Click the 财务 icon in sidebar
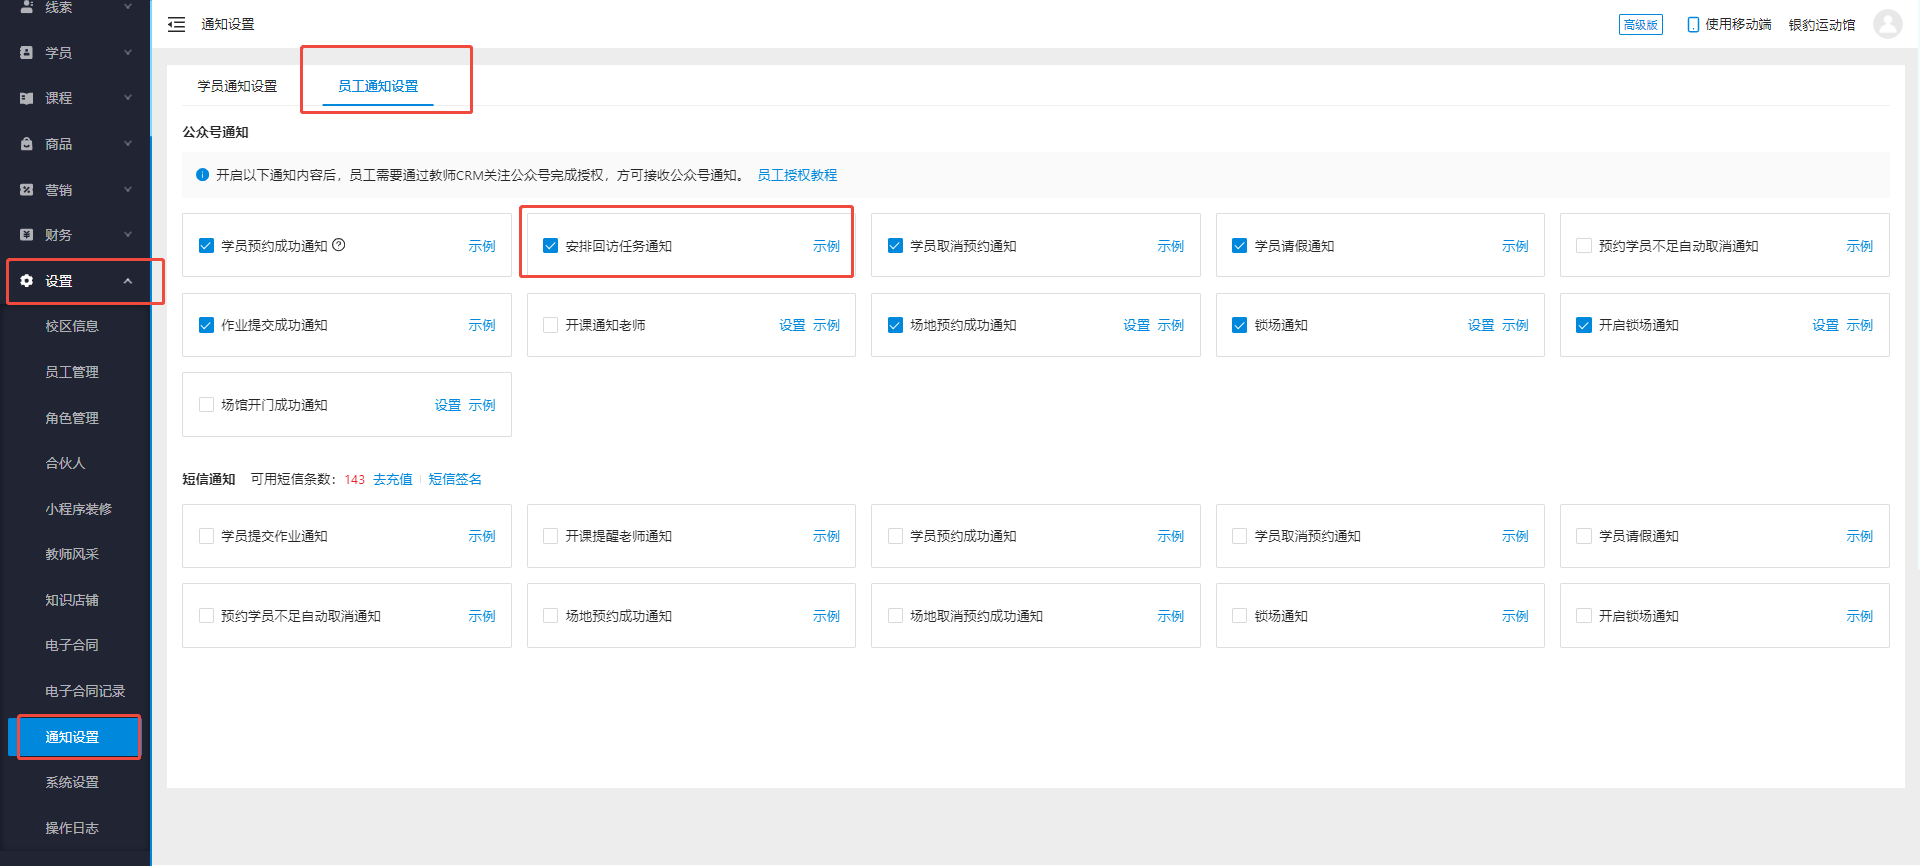The image size is (1920, 866). [27, 235]
